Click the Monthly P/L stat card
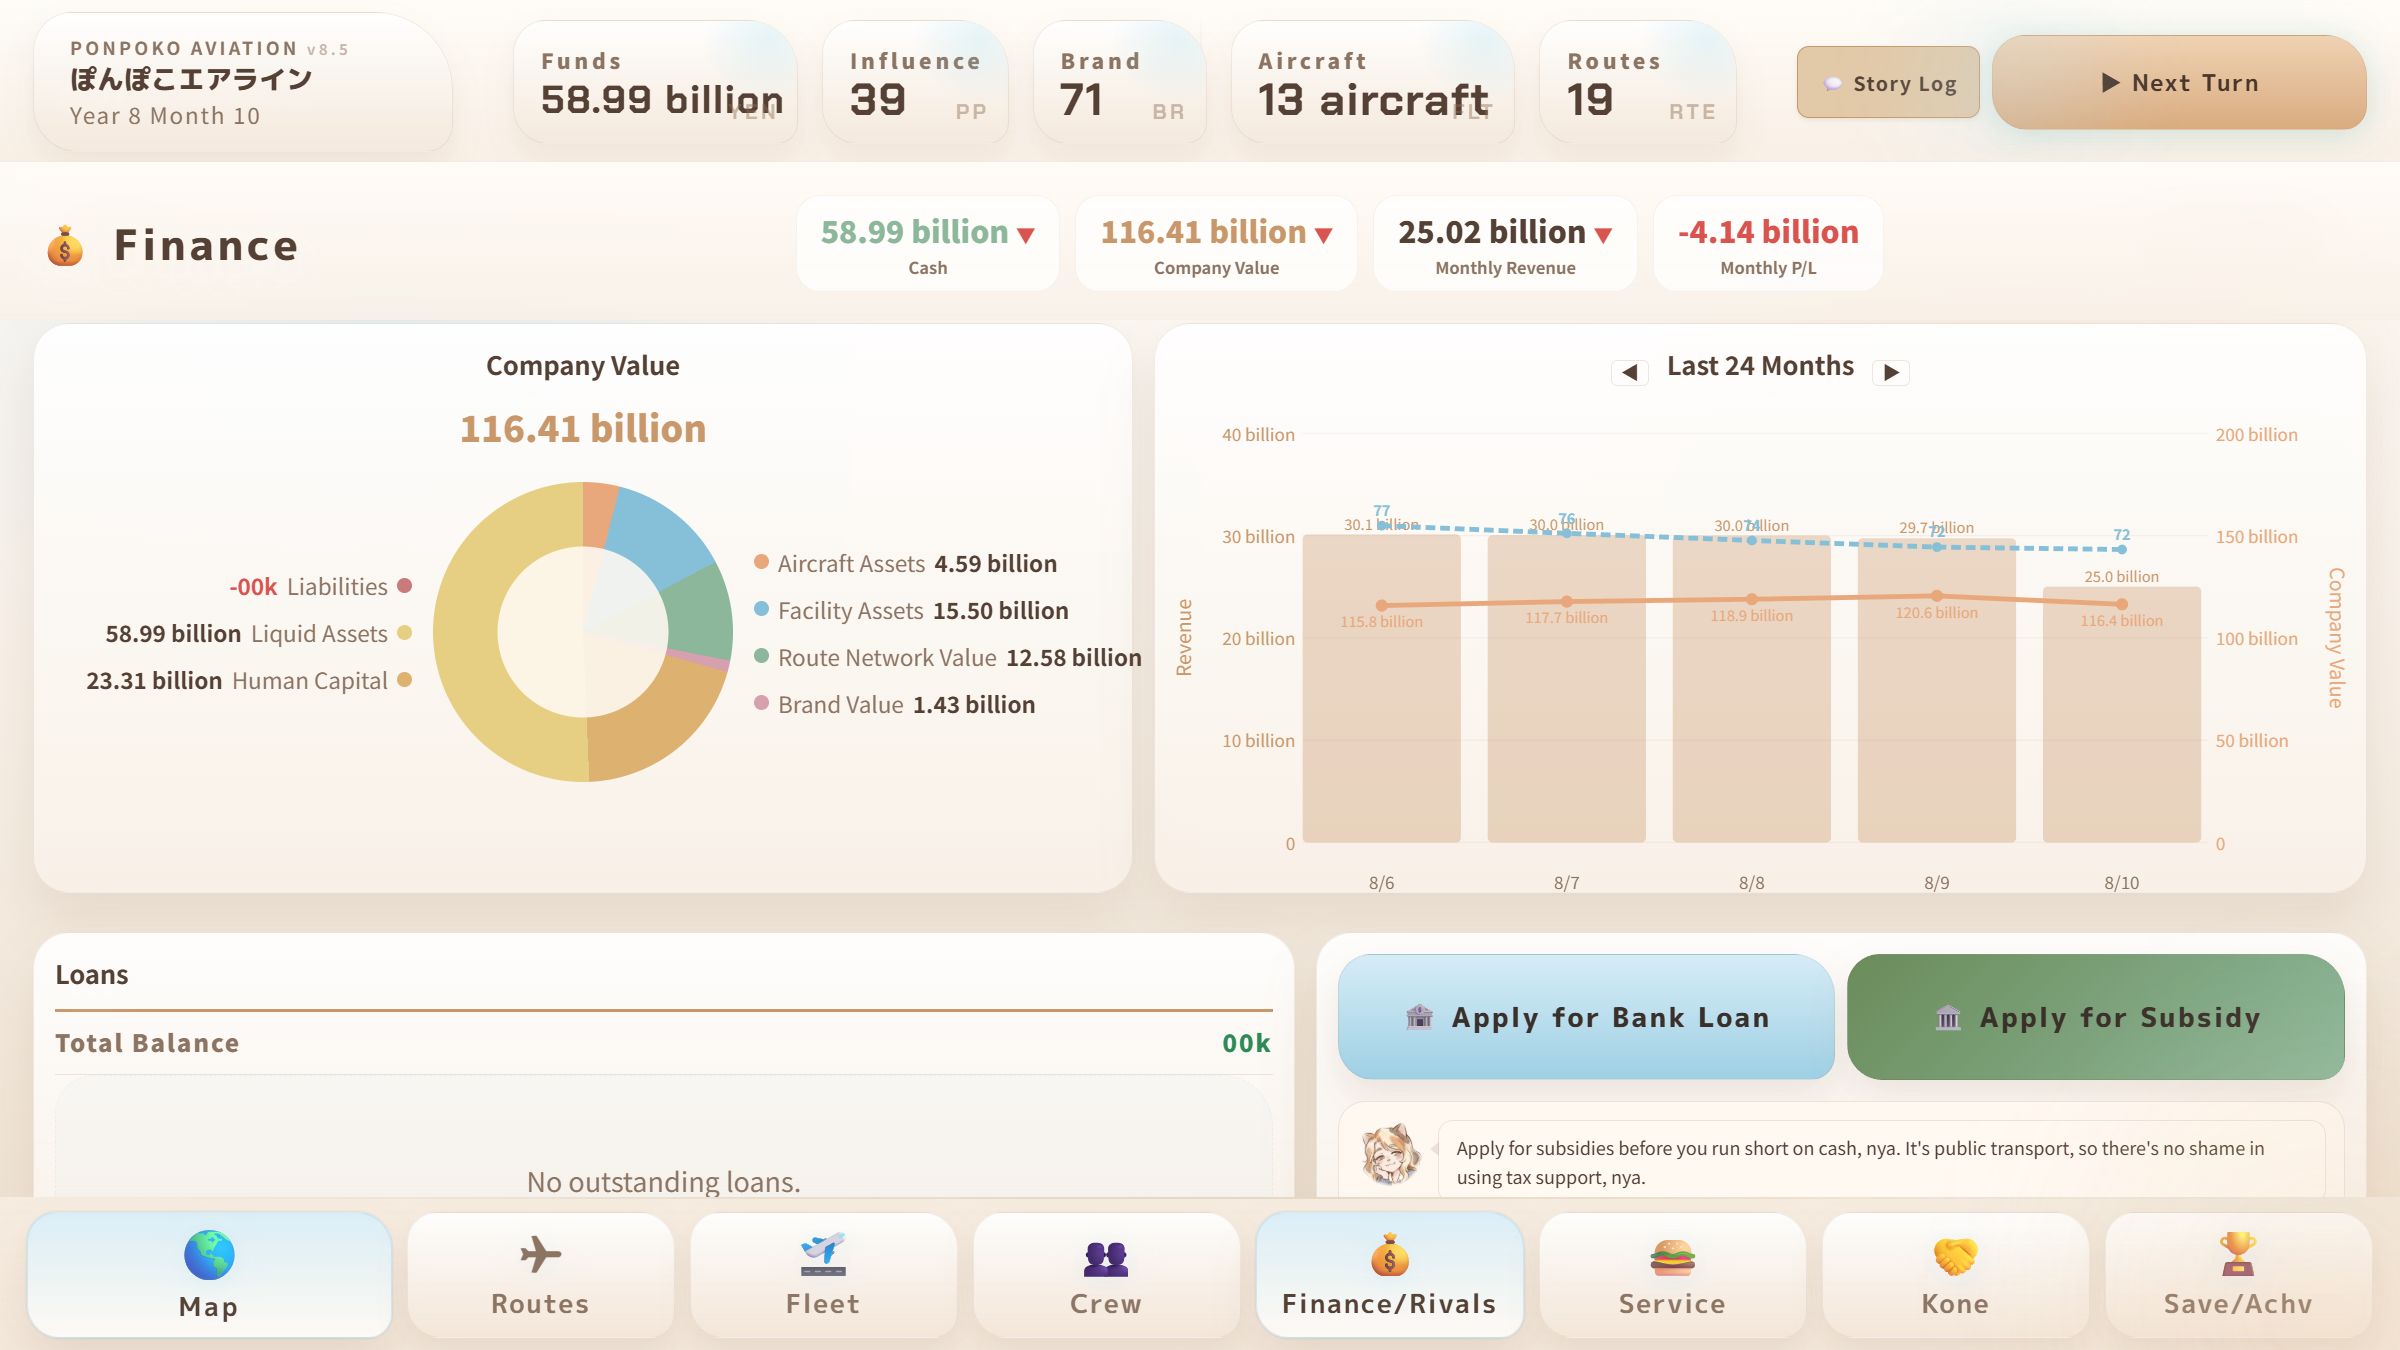This screenshot has width=2400, height=1350. (x=1768, y=244)
